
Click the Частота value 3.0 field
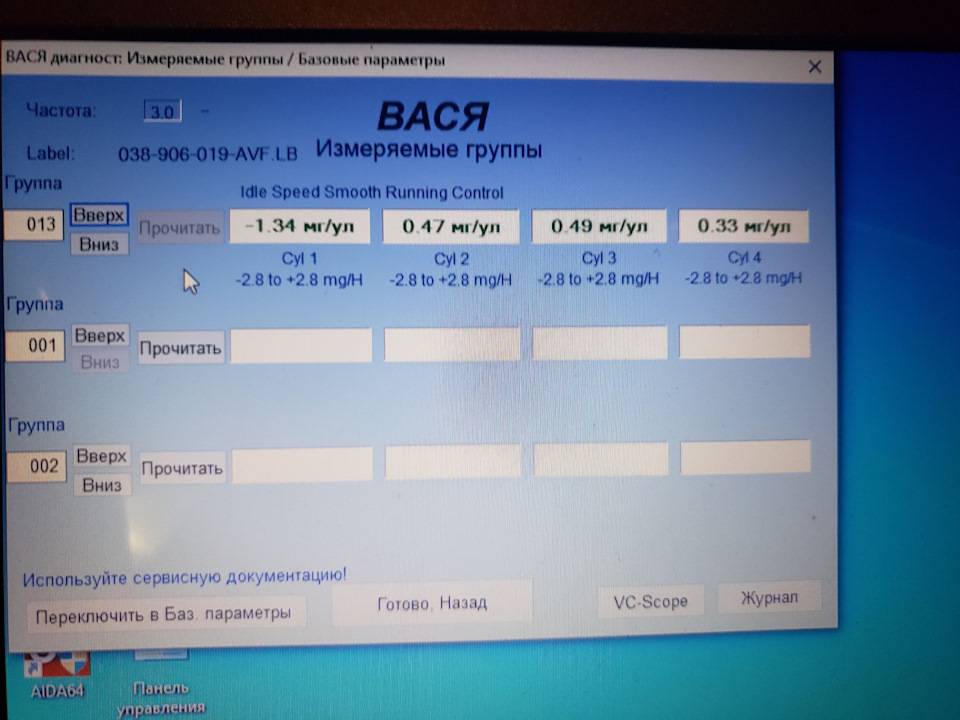(162, 111)
